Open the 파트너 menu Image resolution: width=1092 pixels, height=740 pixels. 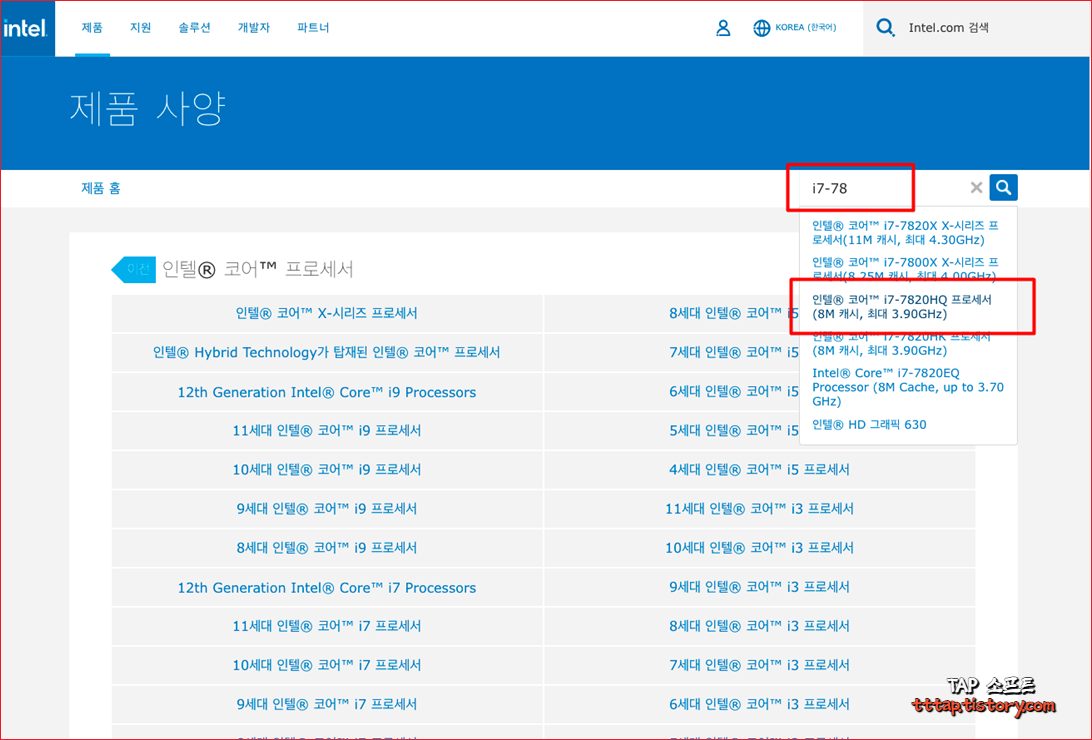pyautogui.click(x=313, y=28)
